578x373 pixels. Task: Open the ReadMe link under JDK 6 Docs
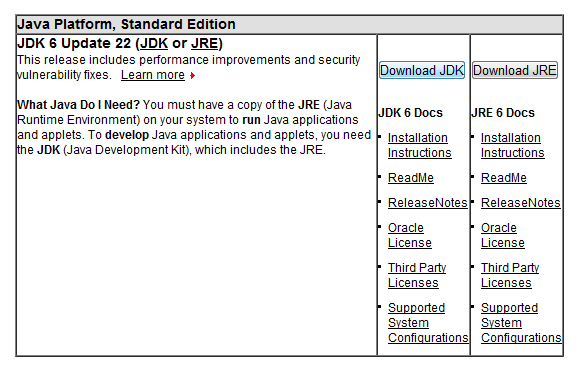point(411,178)
